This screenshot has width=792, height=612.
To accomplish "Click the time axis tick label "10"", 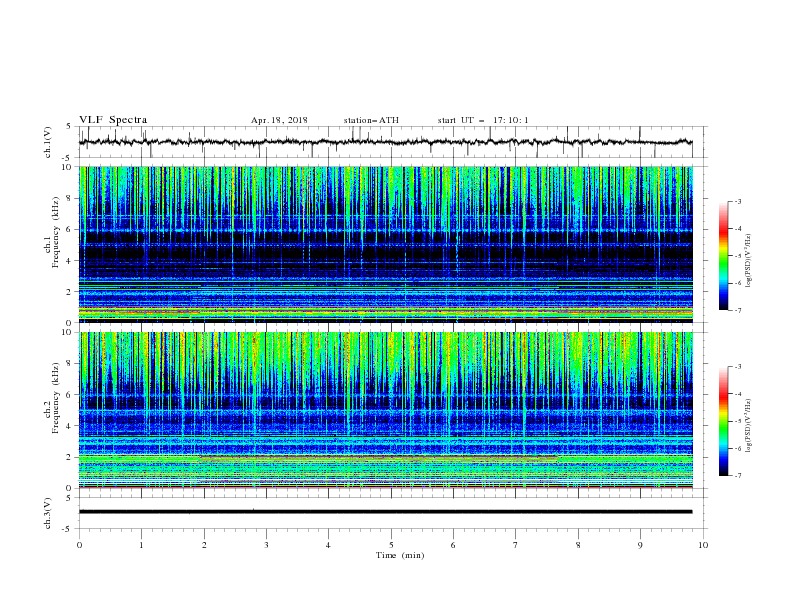I will point(703,545).
